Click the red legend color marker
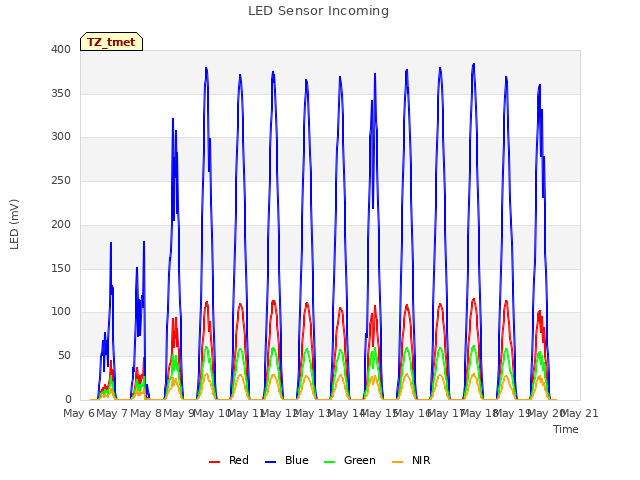 click(214, 462)
